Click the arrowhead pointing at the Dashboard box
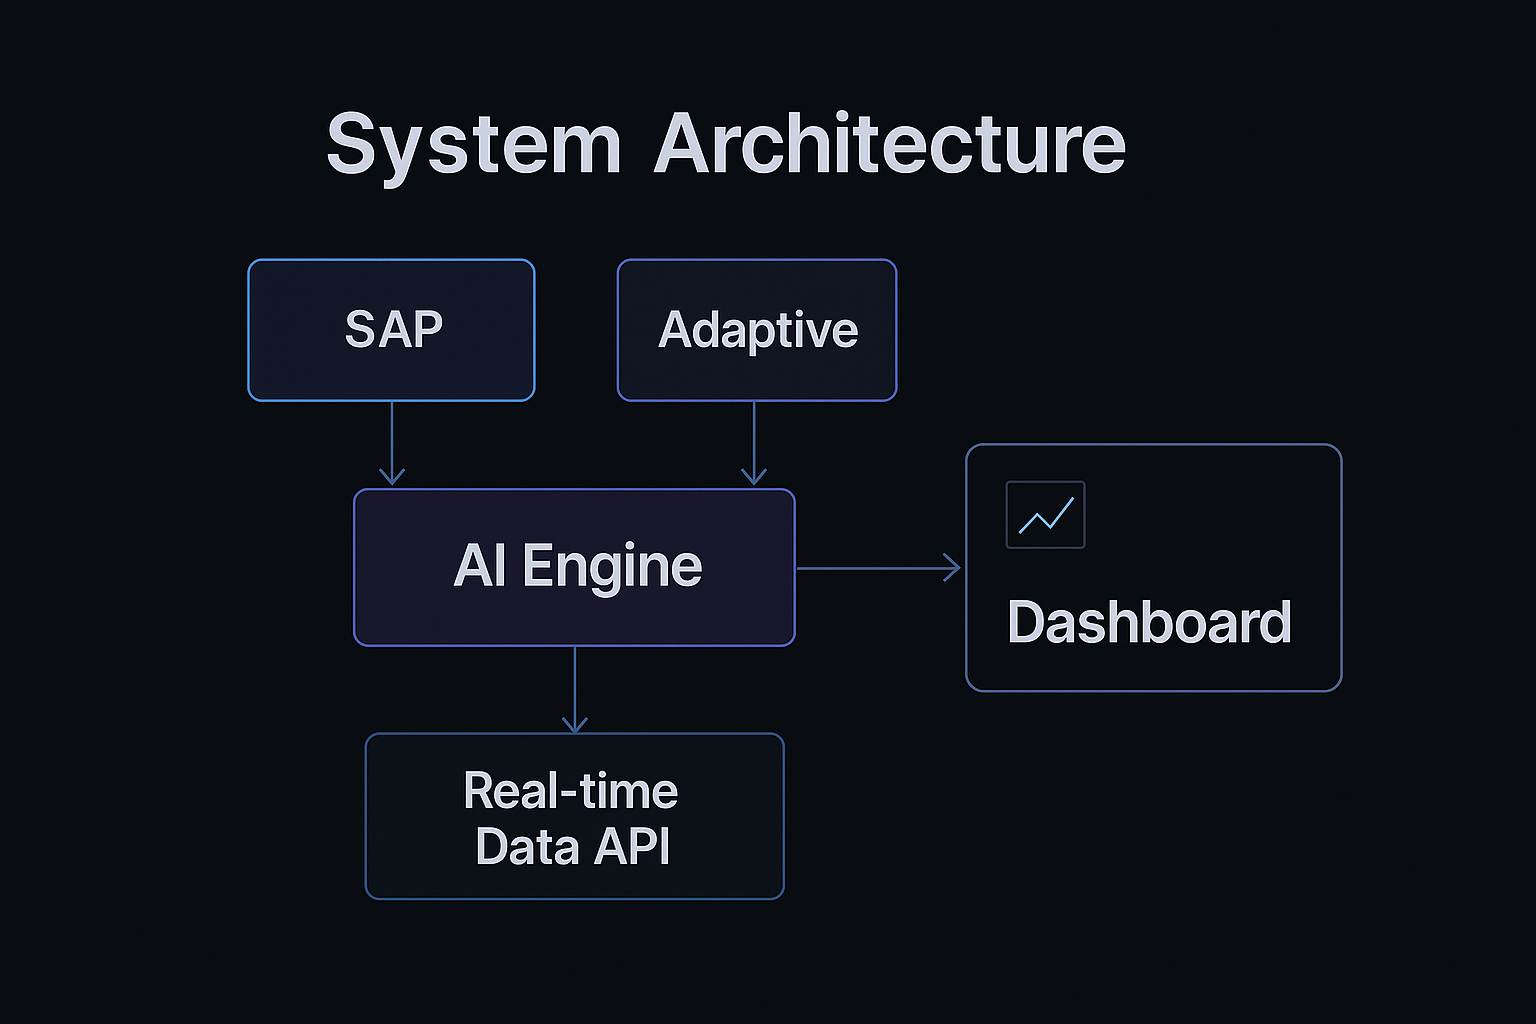This screenshot has height=1024, width=1536. [x=953, y=568]
